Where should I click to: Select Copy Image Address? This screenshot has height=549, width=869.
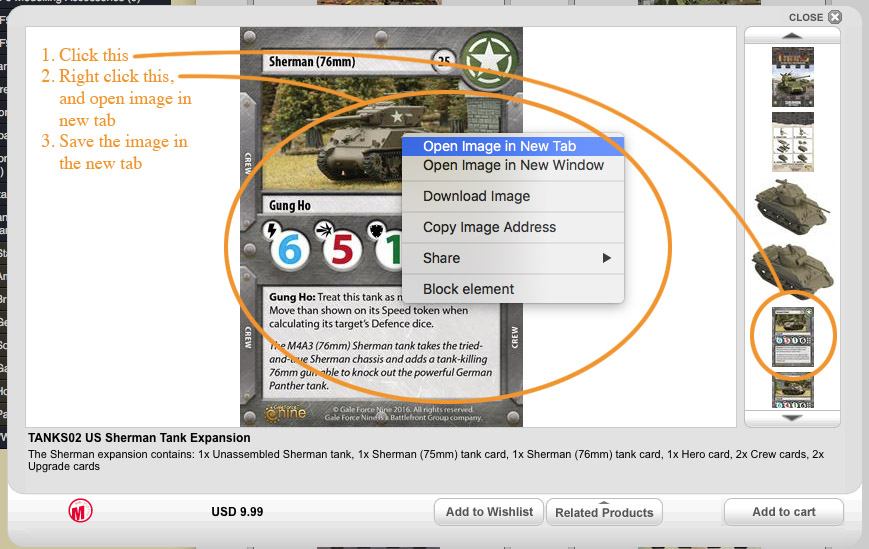513,227
